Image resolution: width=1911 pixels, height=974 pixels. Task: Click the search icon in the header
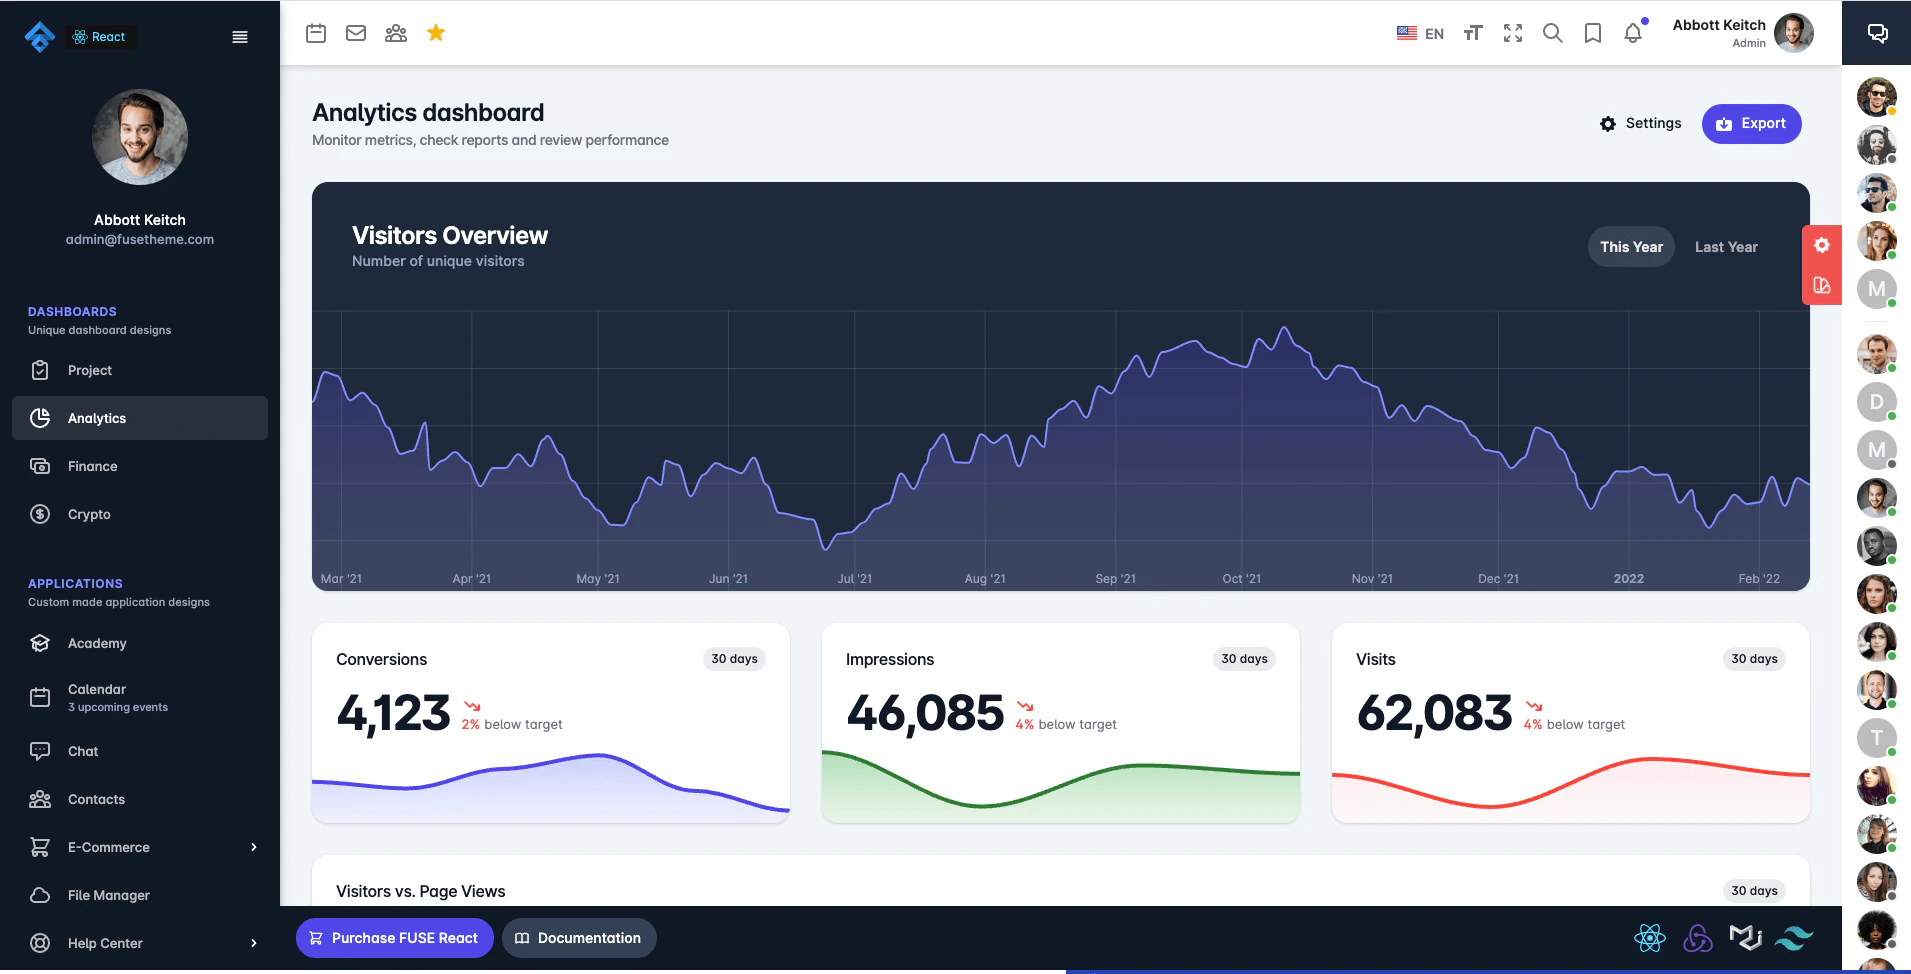[x=1553, y=33]
